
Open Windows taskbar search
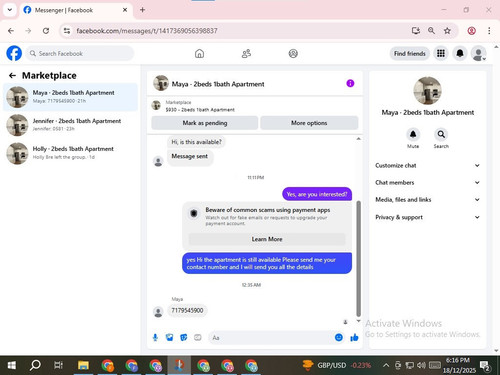[35, 365]
